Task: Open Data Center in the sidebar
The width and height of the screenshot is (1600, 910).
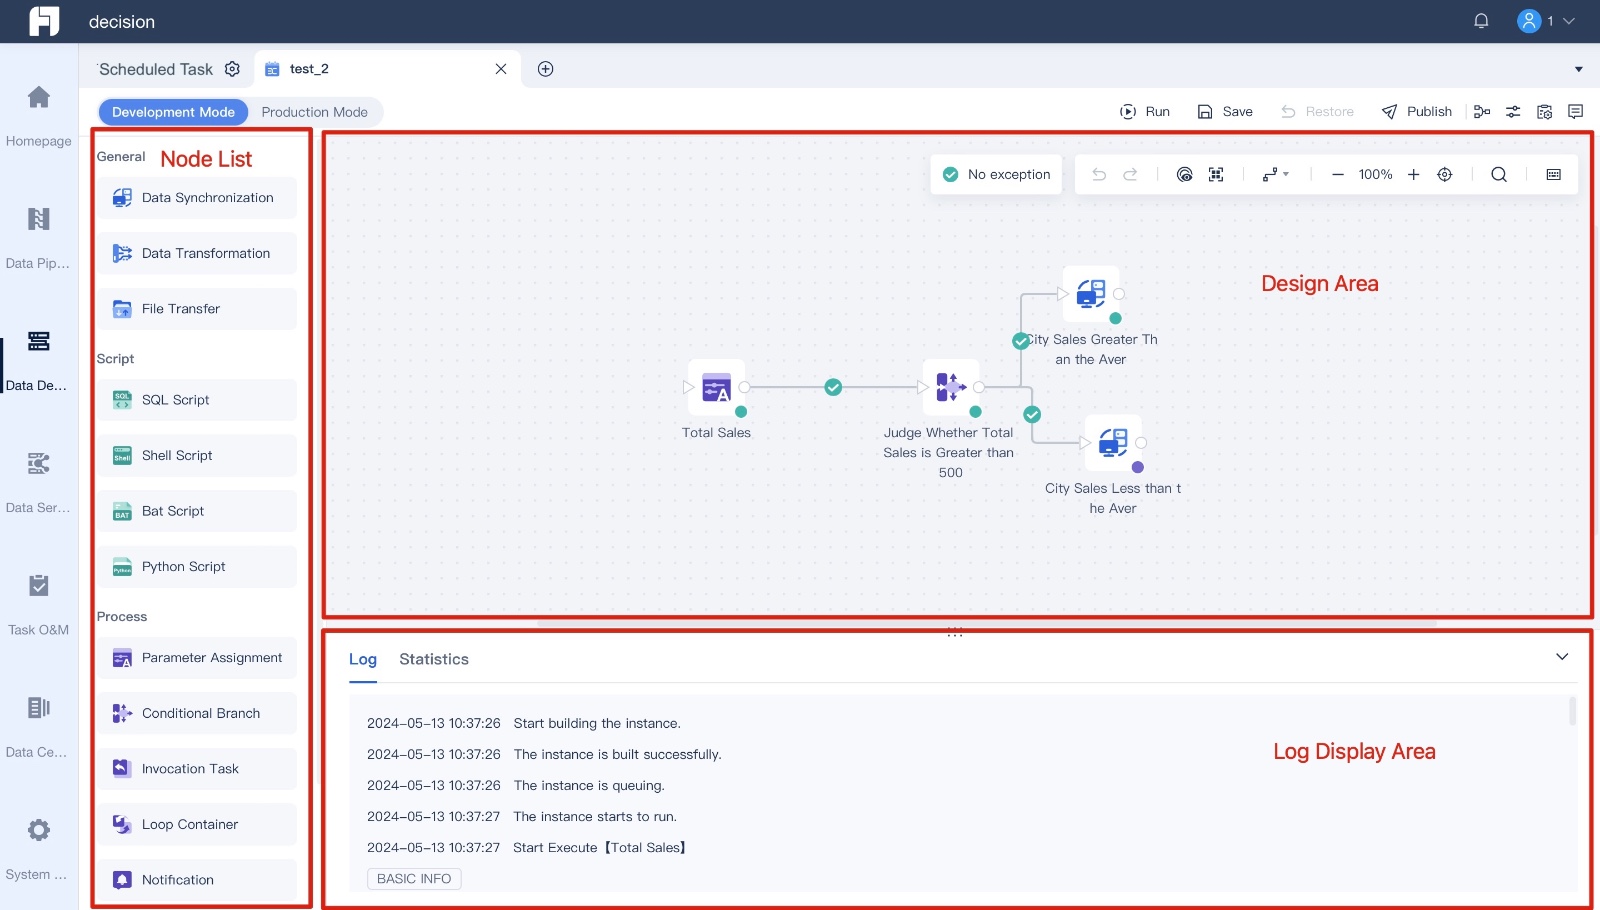Action: point(38,708)
